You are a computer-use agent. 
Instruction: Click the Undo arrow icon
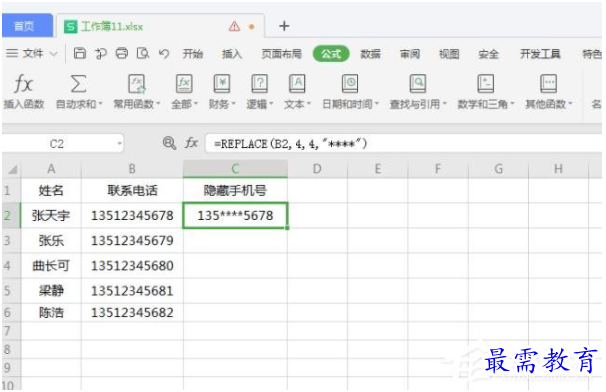click(x=164, y=53)
